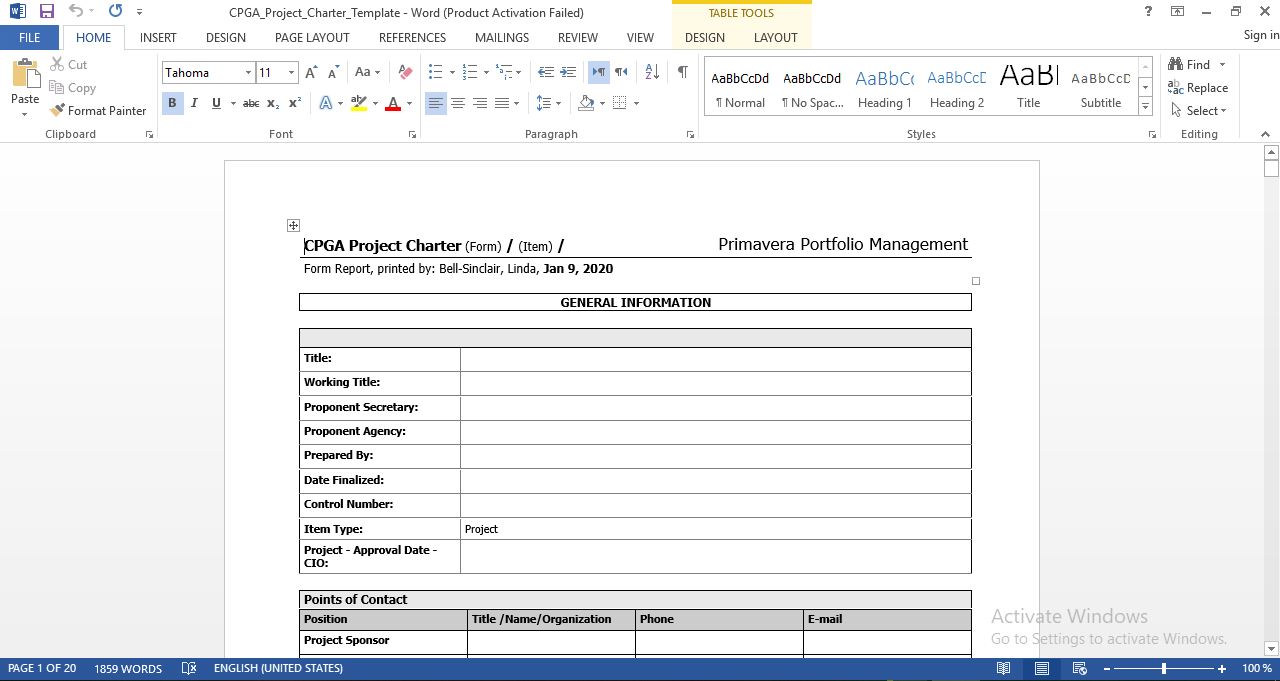
Task: Enable center text alignment
Action: (x=457, y=102)
